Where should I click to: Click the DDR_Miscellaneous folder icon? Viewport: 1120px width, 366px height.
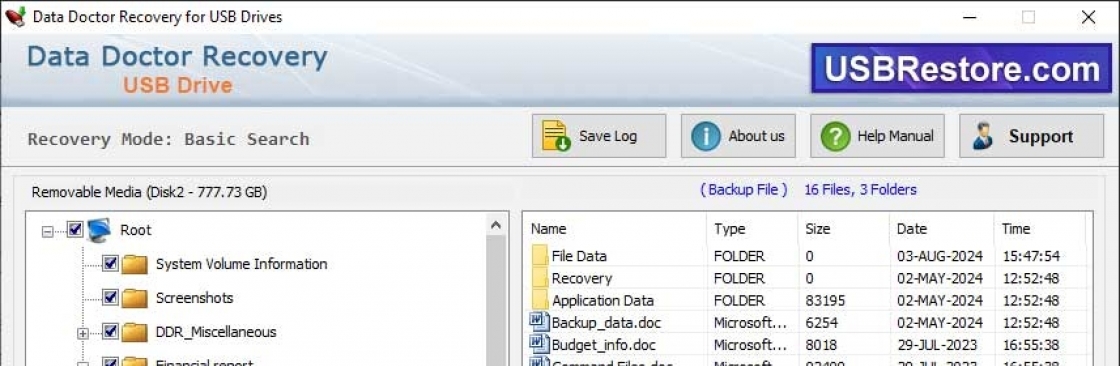tap(134, 332)
